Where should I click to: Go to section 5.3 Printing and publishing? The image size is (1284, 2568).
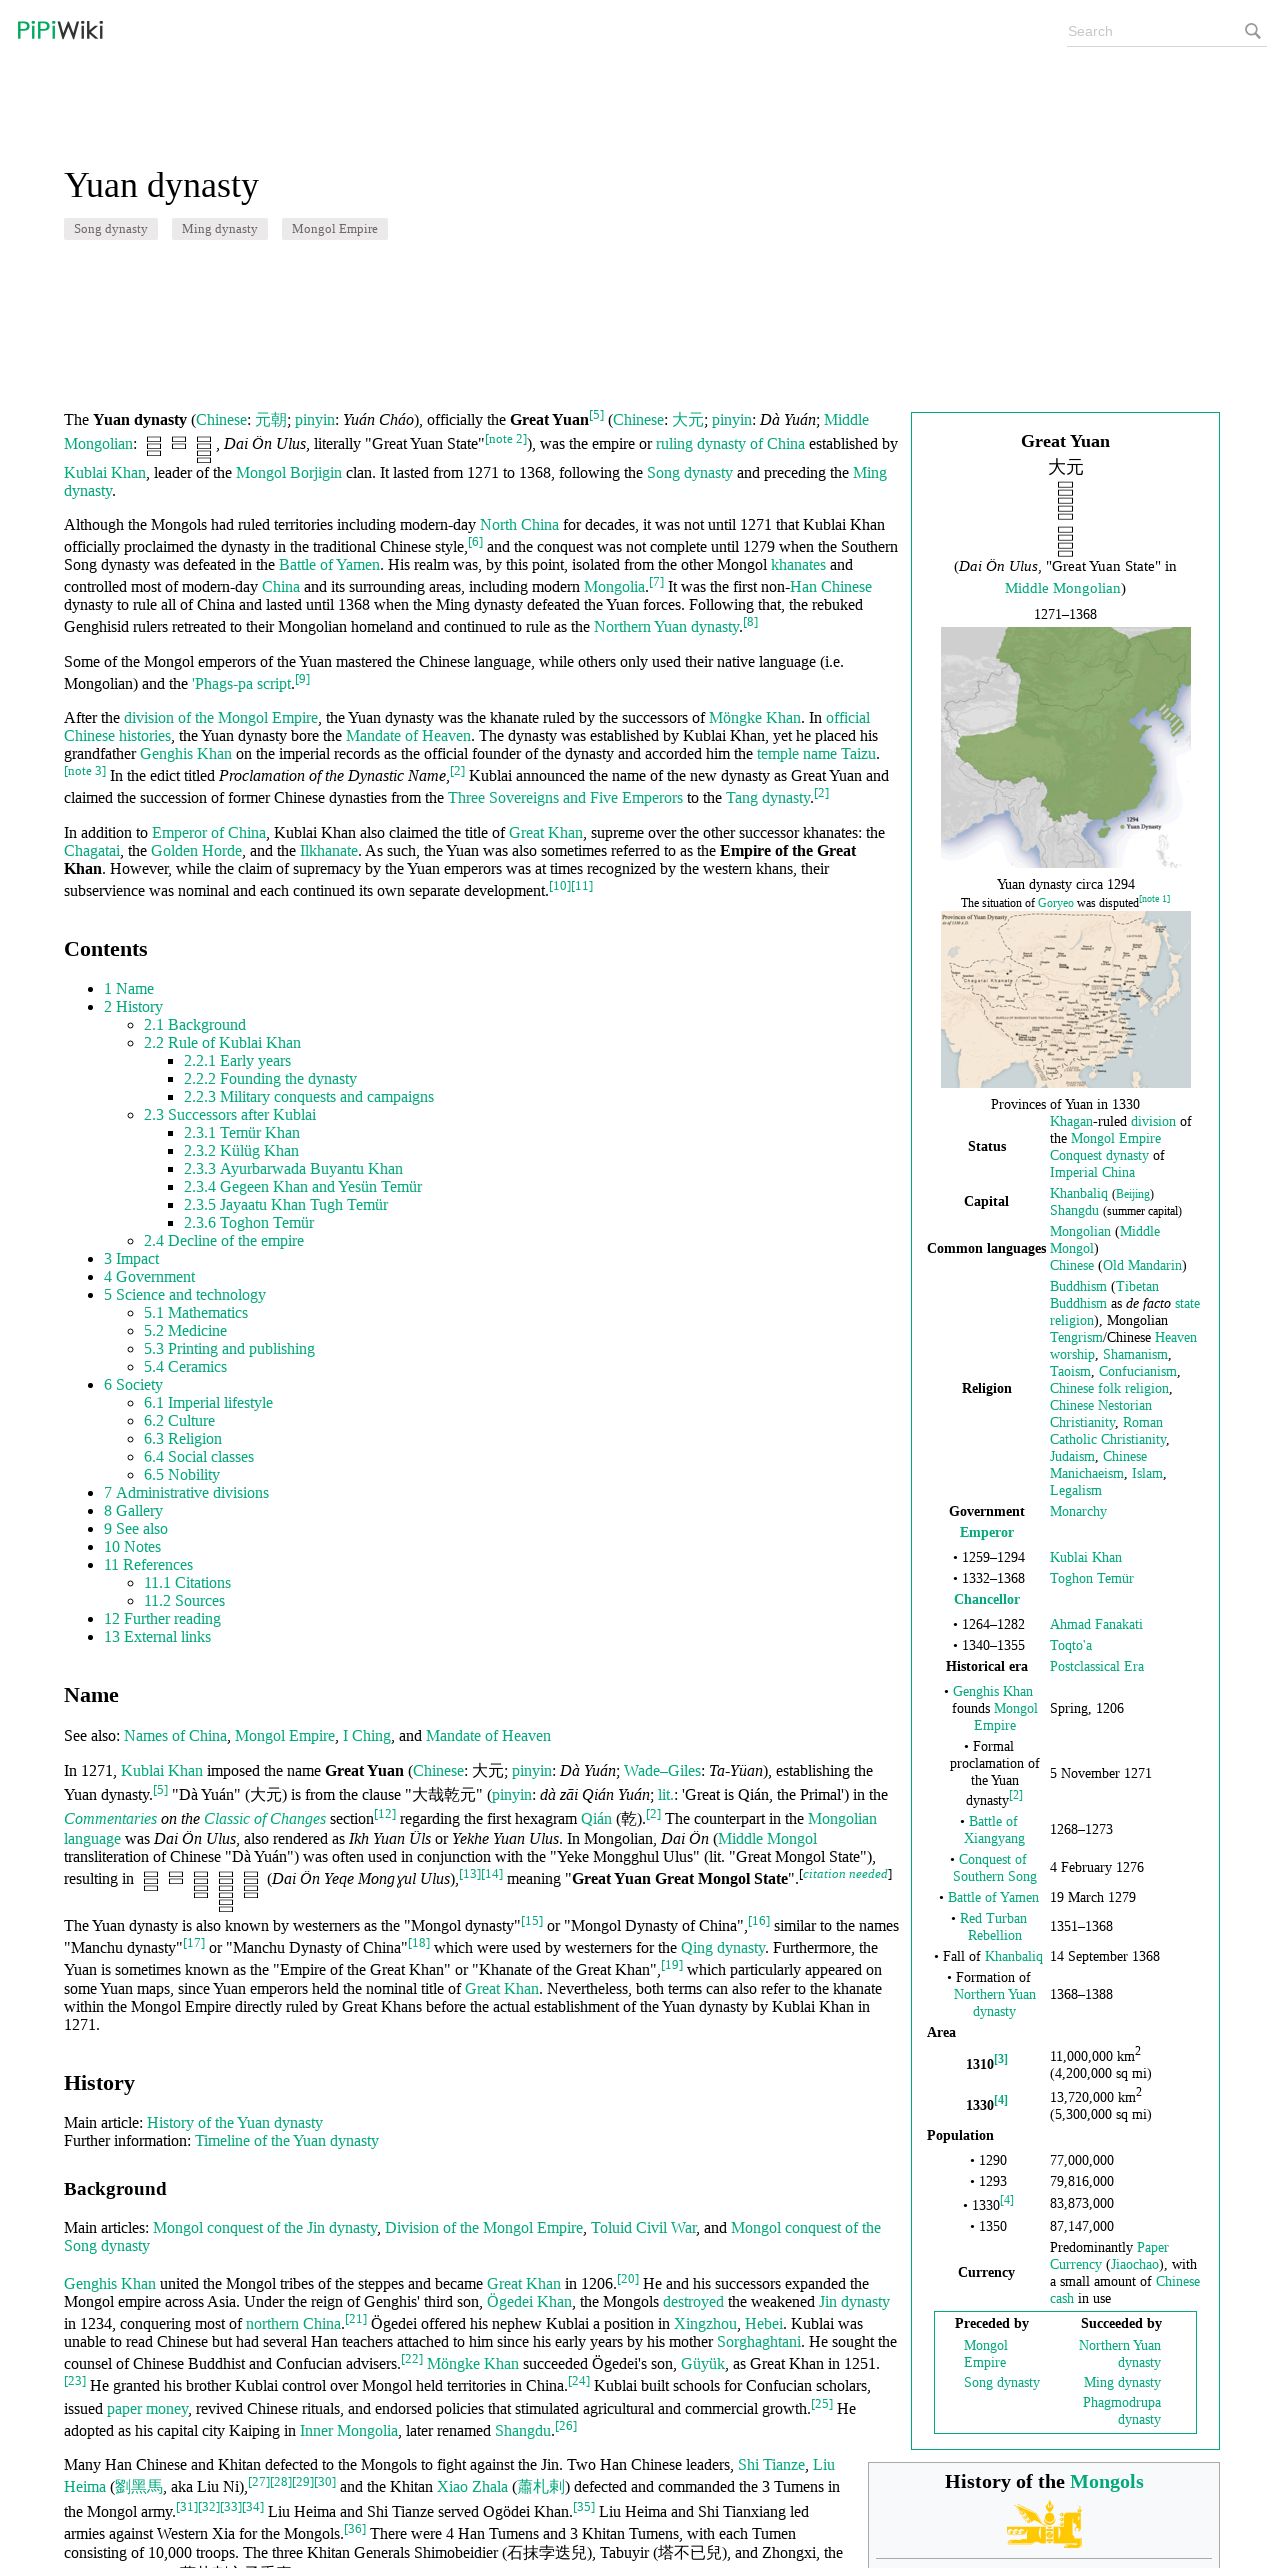[x=229, y=1349]
